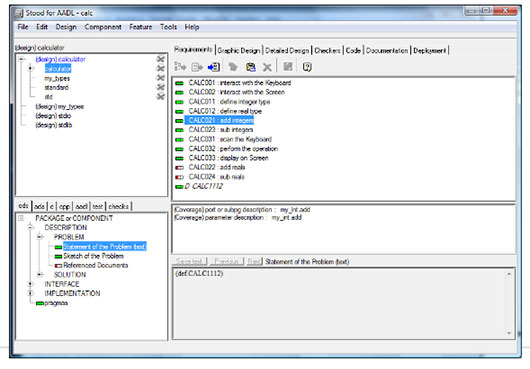
Task: Select 'CALC033 : display on Screen' row
Action: (228, 158)
